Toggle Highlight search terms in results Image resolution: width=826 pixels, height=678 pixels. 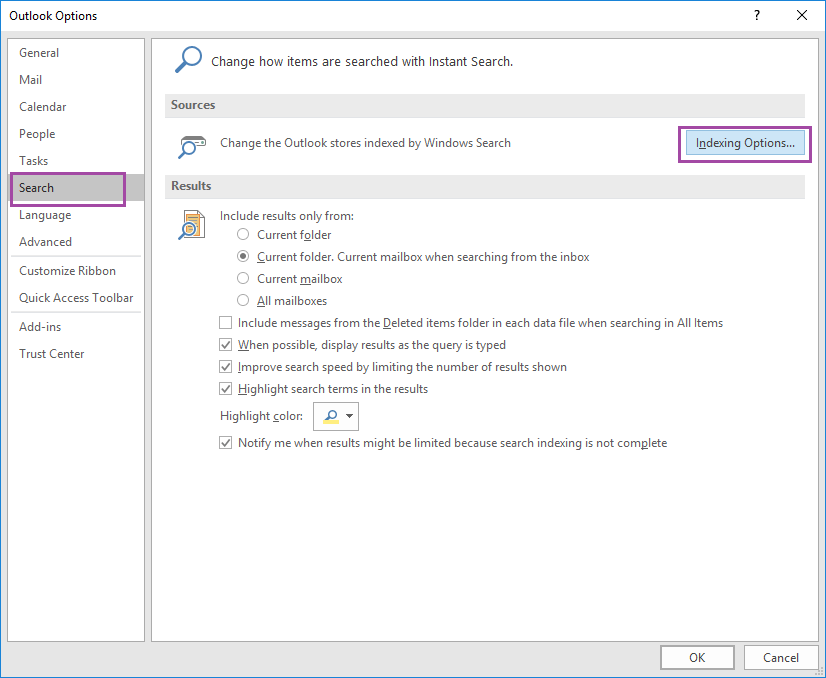(x=225, y=389)
